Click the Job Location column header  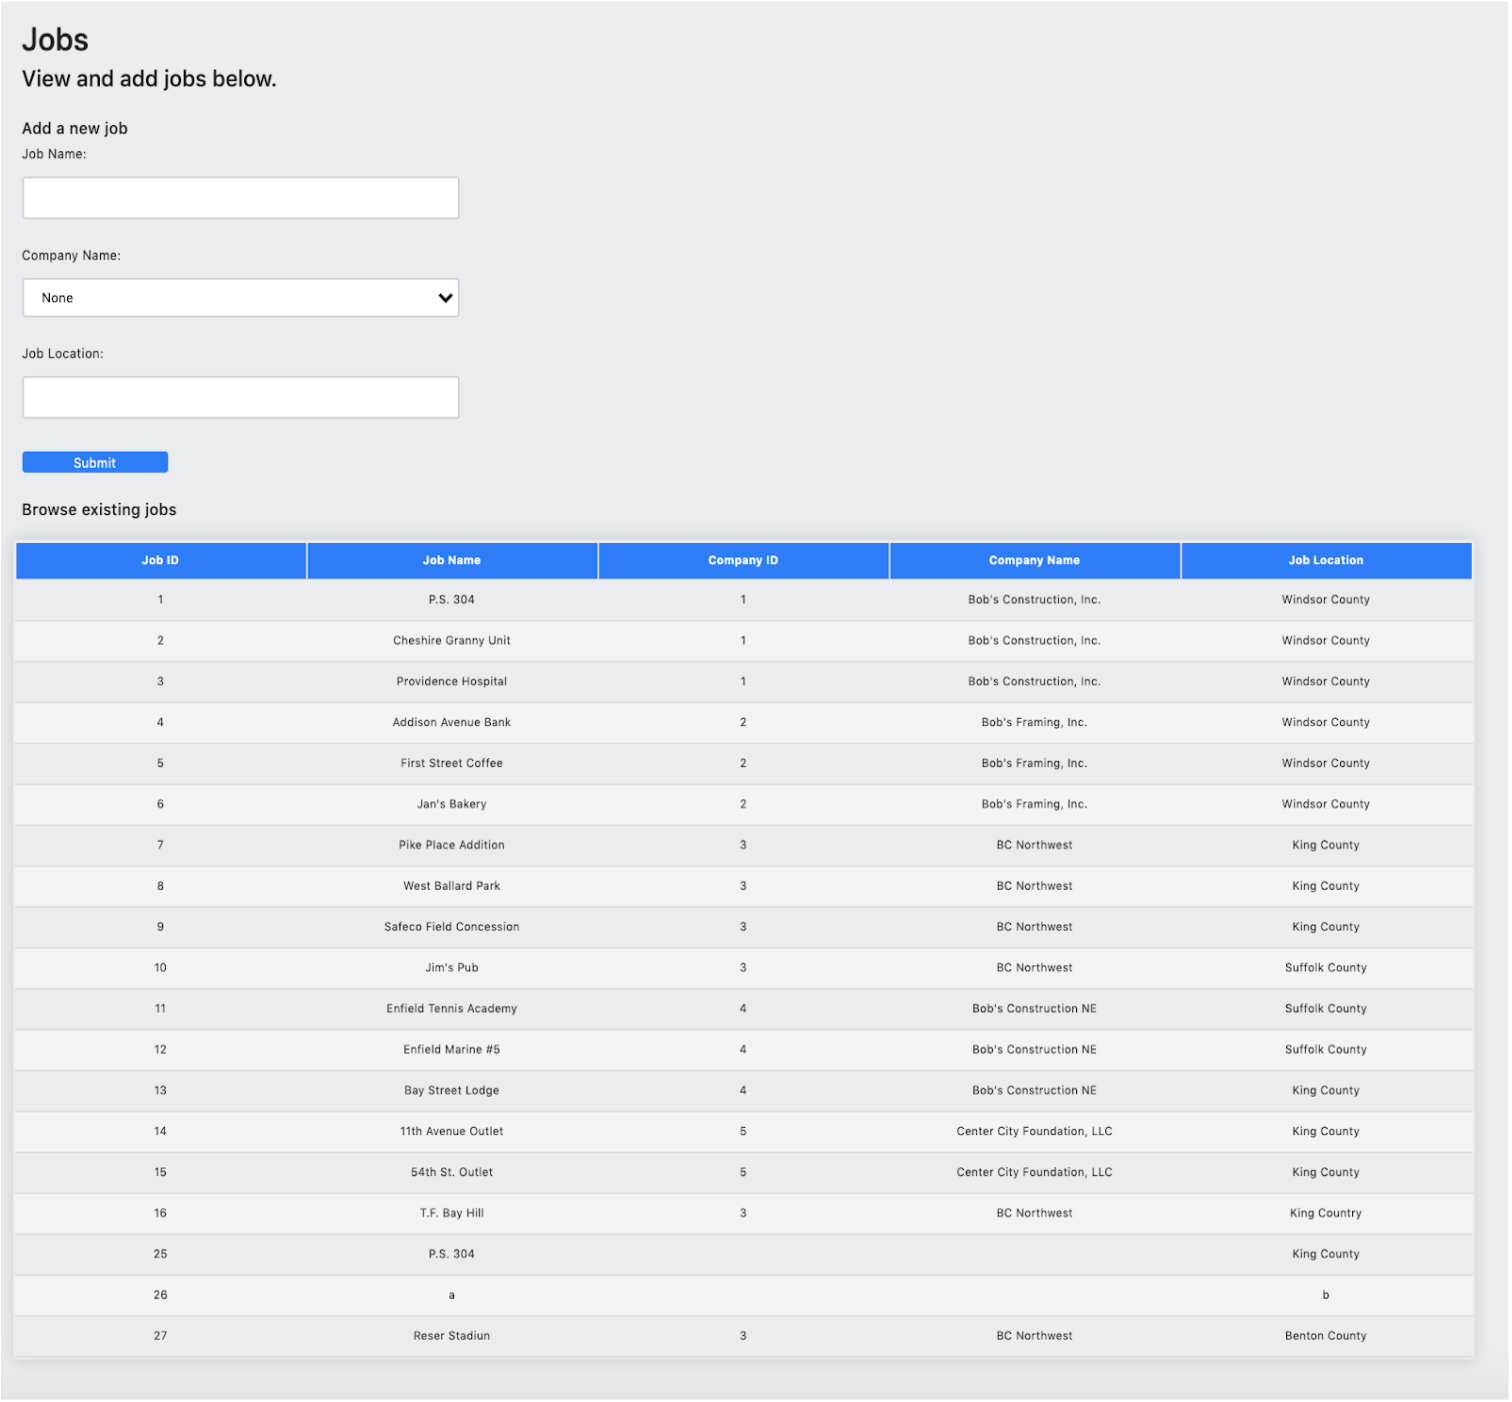tap(1326, 560)
